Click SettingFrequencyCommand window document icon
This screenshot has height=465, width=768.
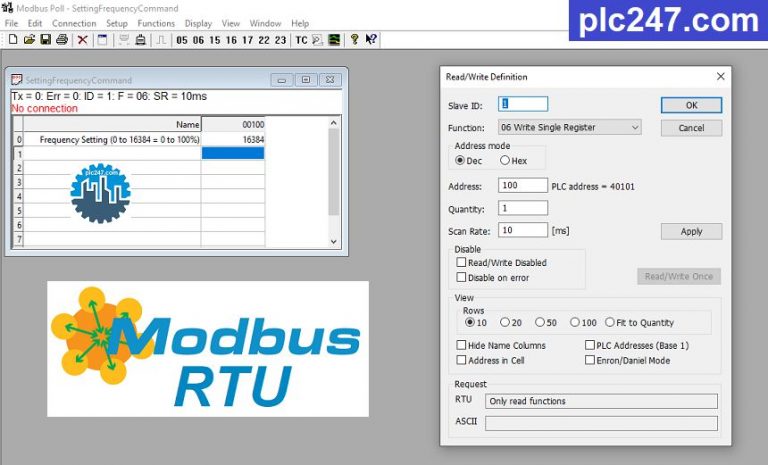point(17,79)
